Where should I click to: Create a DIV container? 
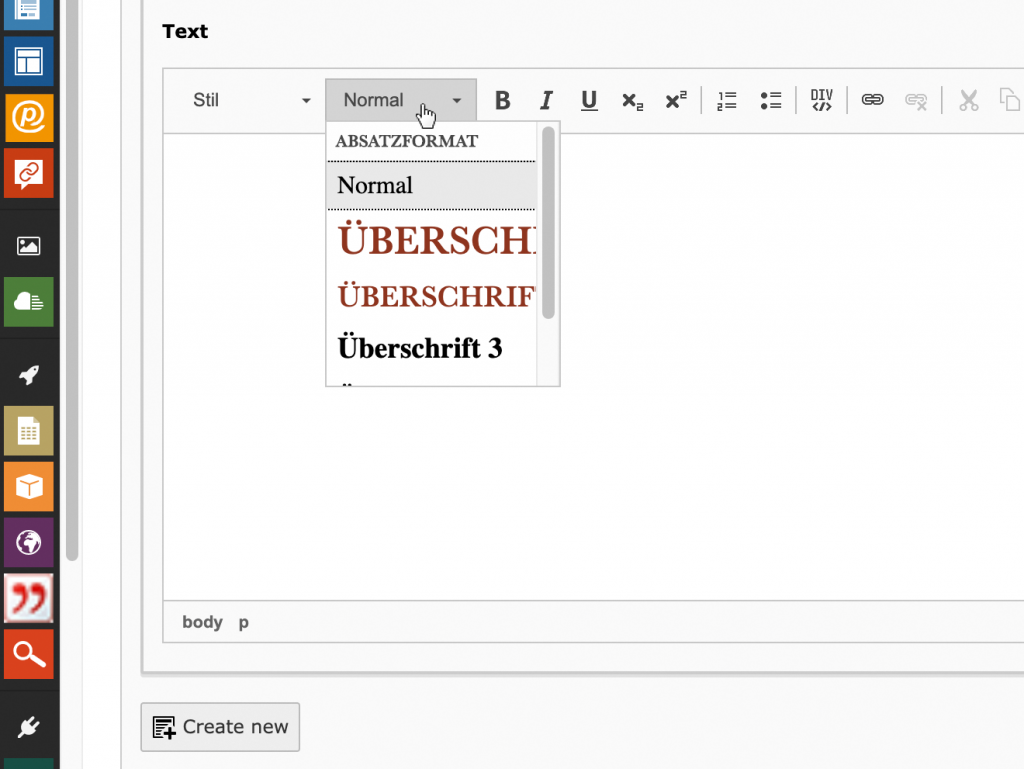(x=822, y=101)
